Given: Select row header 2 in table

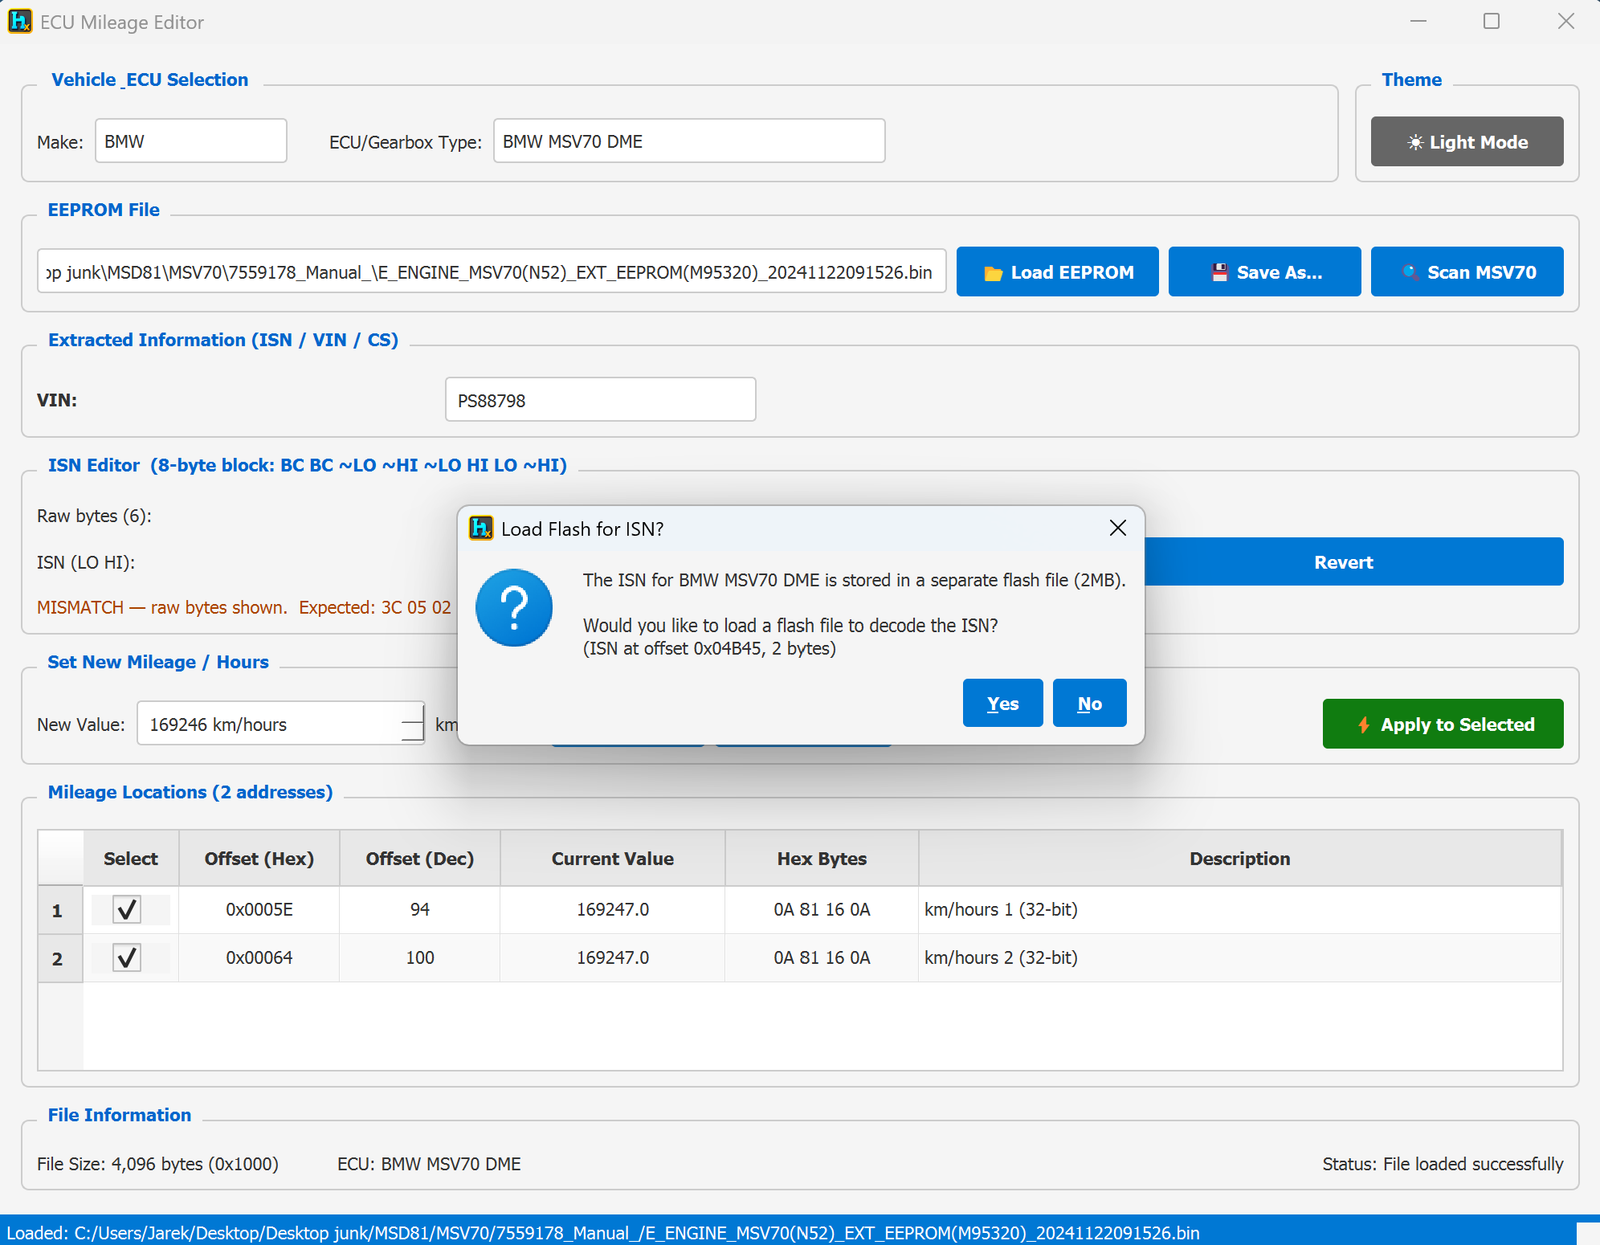Looking at the screenshot, I should tap(60, 958).
